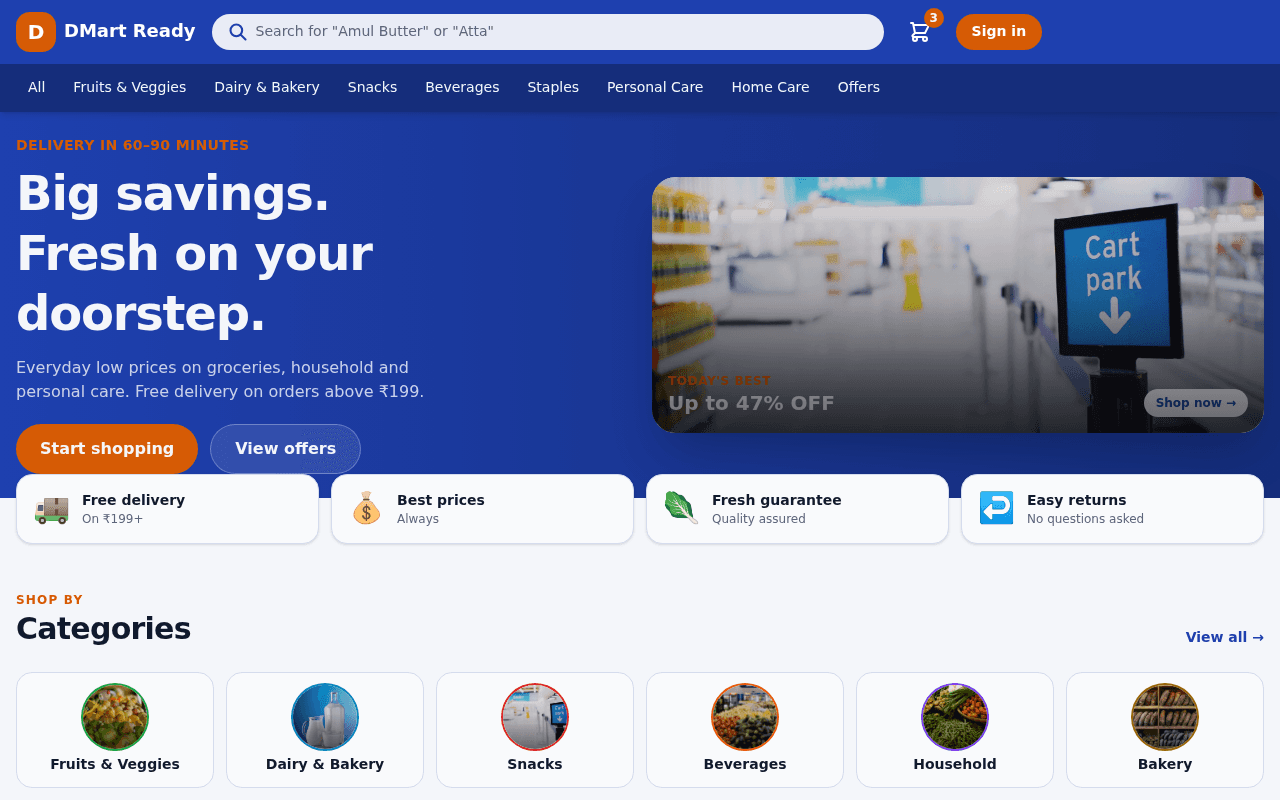Follow the View all categories link
This screenshot has width=1280, height=800.
click(x=1225, y=637)
